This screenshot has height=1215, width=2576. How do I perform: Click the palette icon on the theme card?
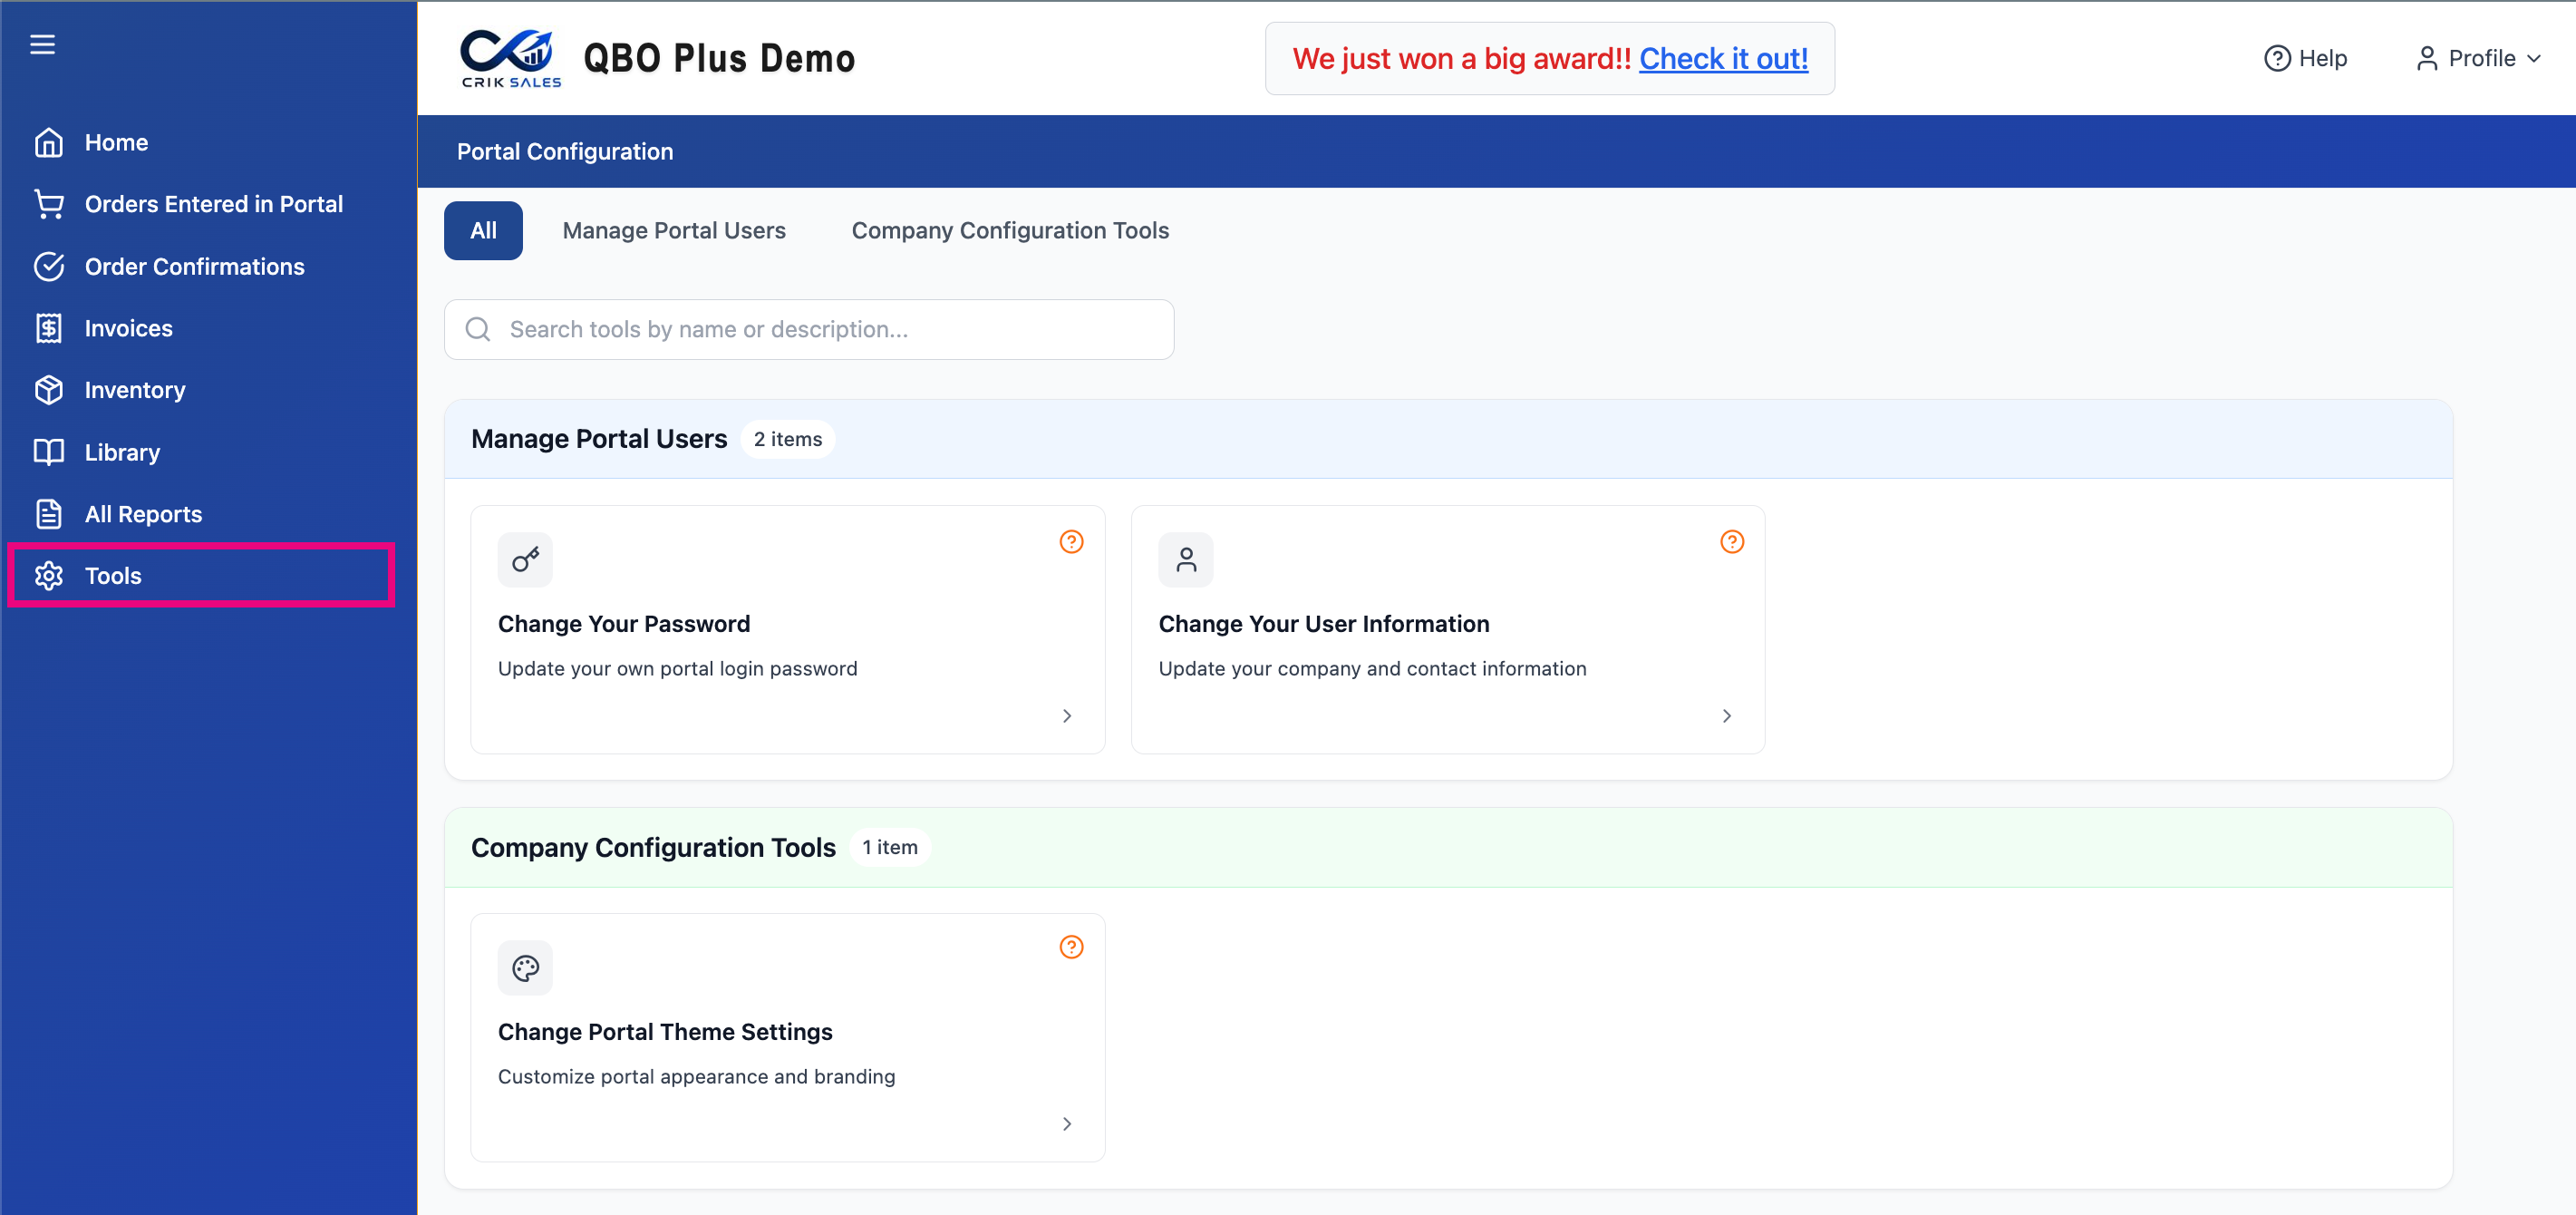tap(525, 967)
